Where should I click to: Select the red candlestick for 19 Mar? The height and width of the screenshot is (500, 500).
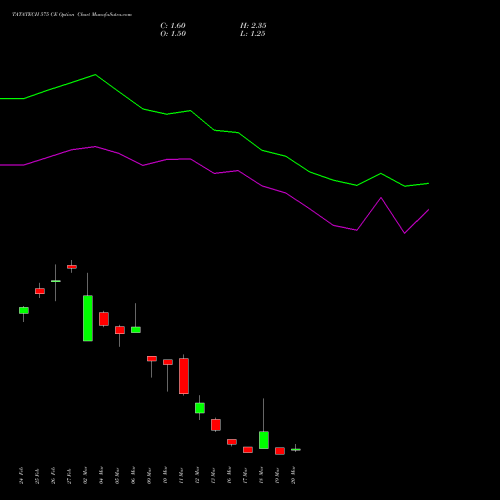tap(280, 451)
